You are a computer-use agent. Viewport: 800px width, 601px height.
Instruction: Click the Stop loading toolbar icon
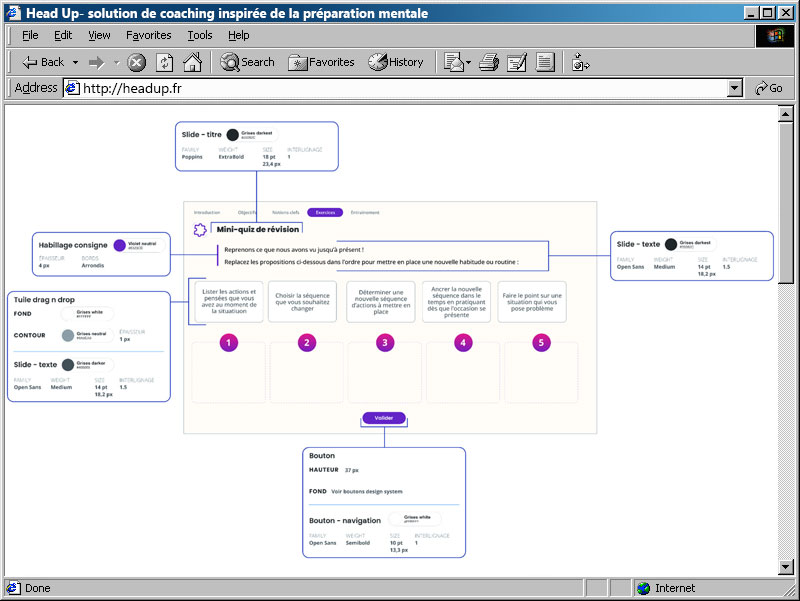point(137,62)
